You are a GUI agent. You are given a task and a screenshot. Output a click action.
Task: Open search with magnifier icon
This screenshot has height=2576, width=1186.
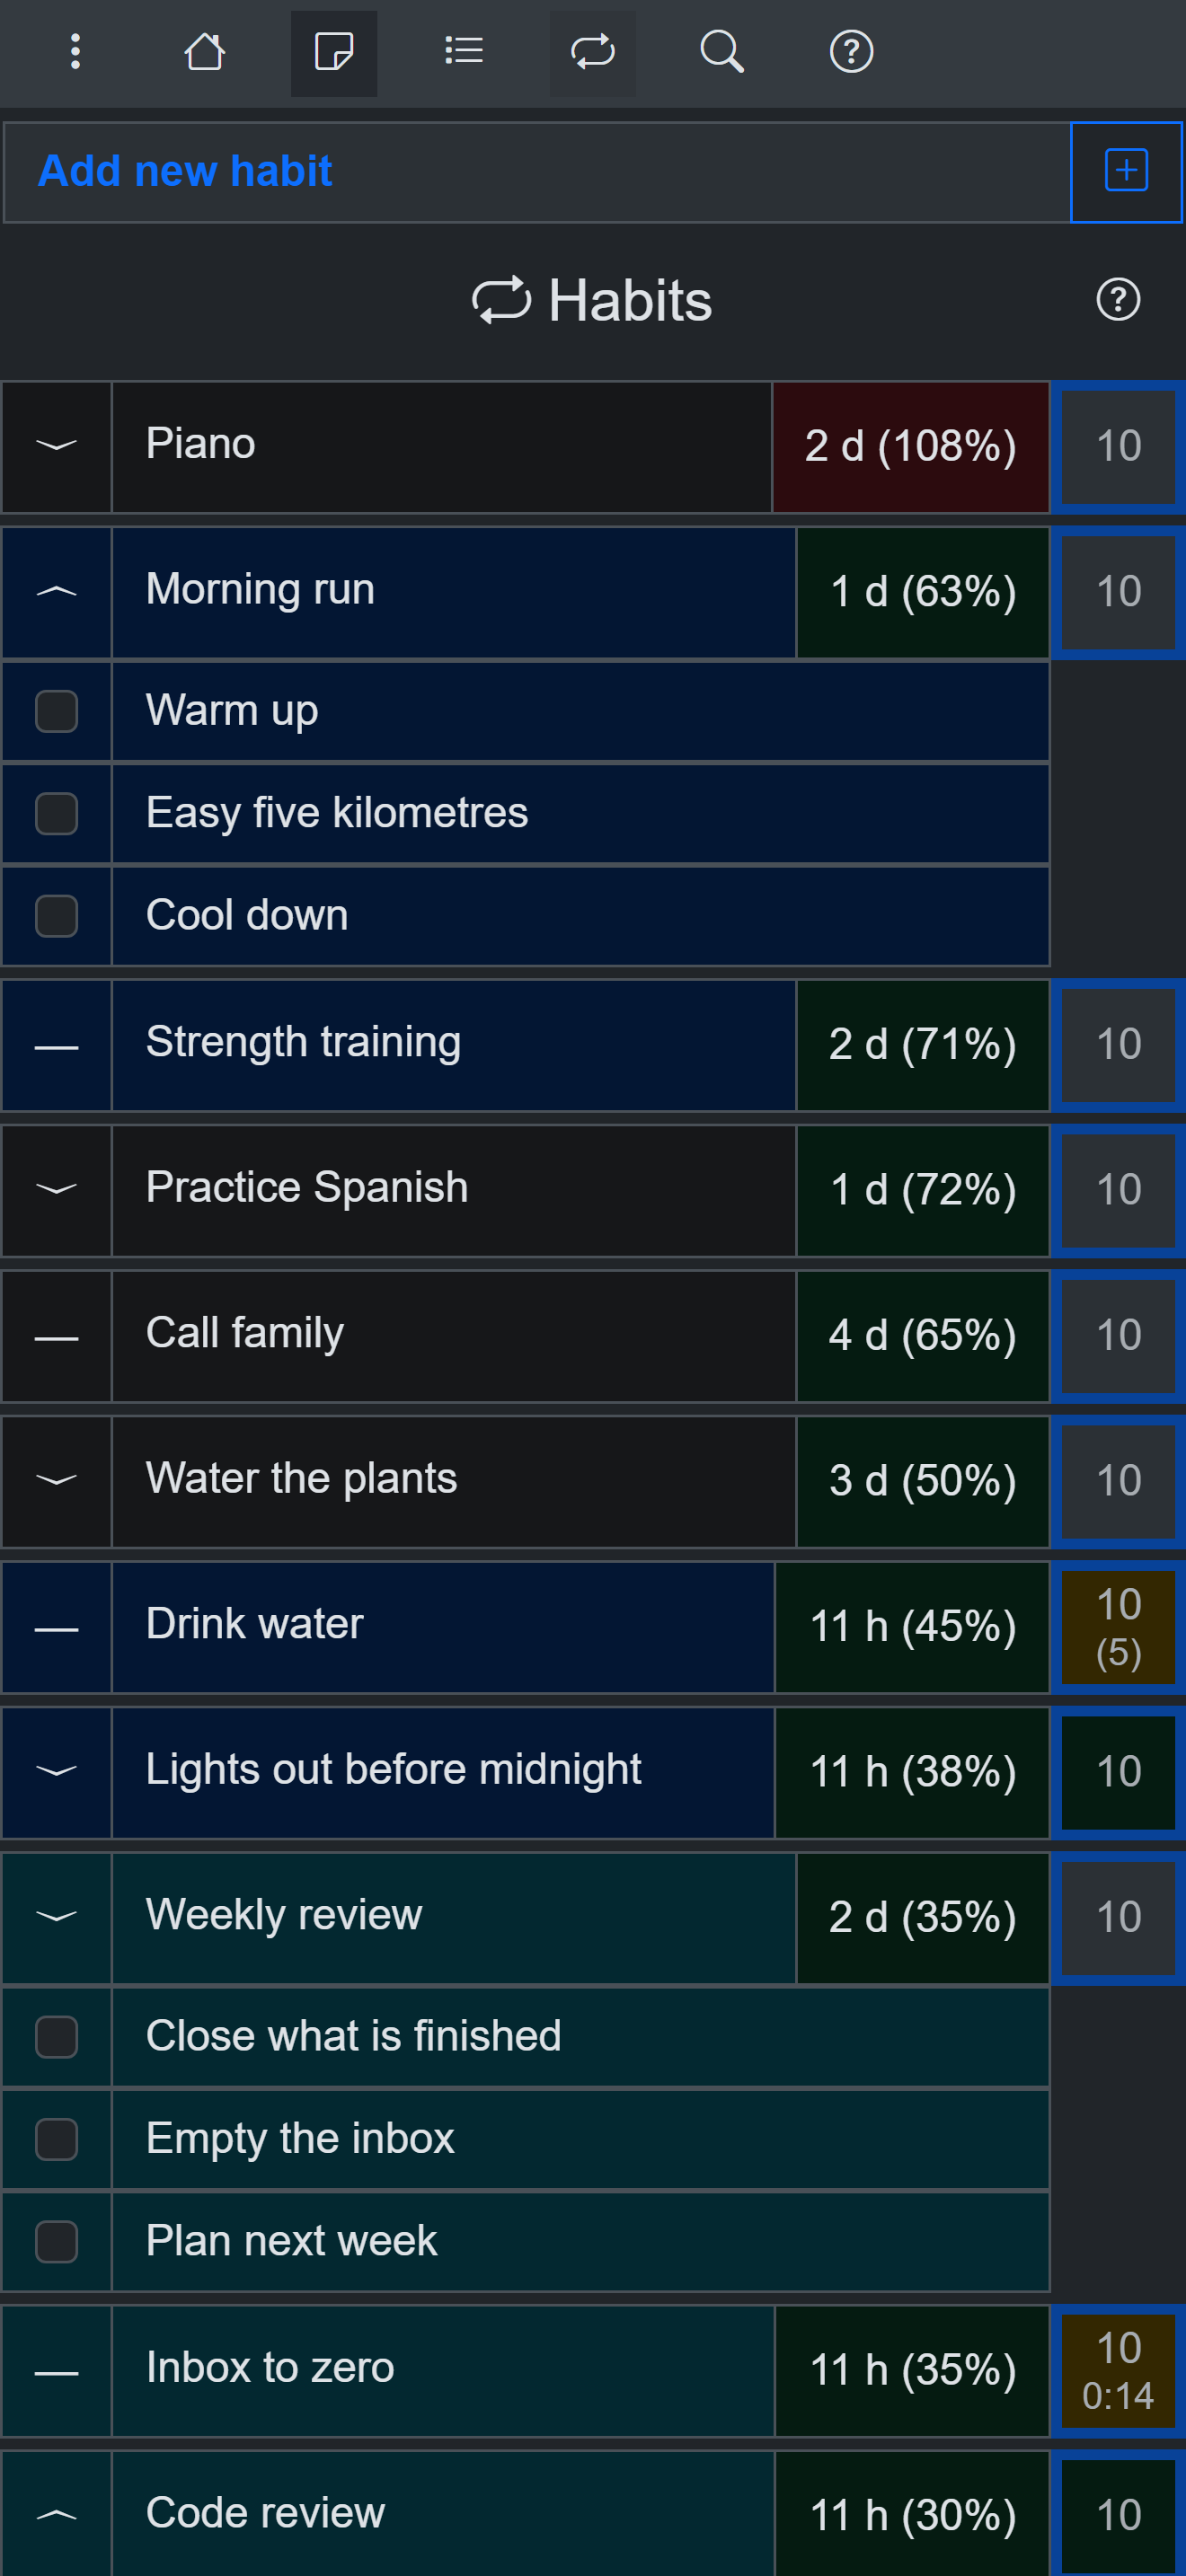(722, 52)
